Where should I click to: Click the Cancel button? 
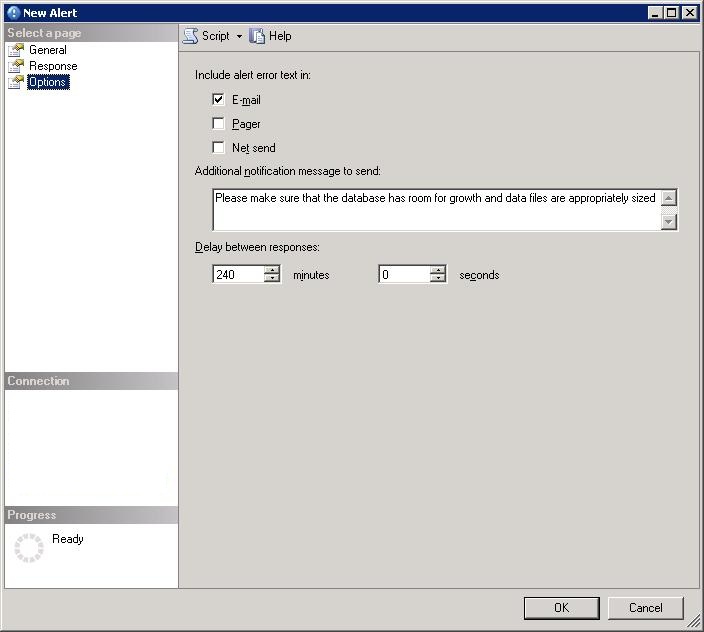tap(646, 608)
